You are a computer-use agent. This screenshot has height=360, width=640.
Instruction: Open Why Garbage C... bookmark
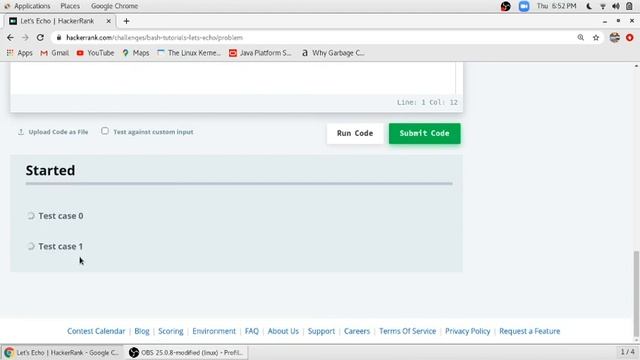(x=333, y=53)
